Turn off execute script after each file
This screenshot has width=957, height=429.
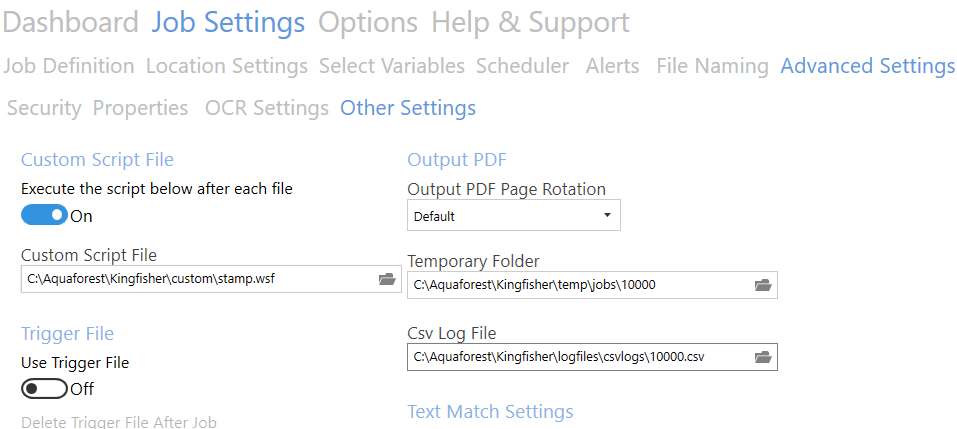[x=45, y=215]
